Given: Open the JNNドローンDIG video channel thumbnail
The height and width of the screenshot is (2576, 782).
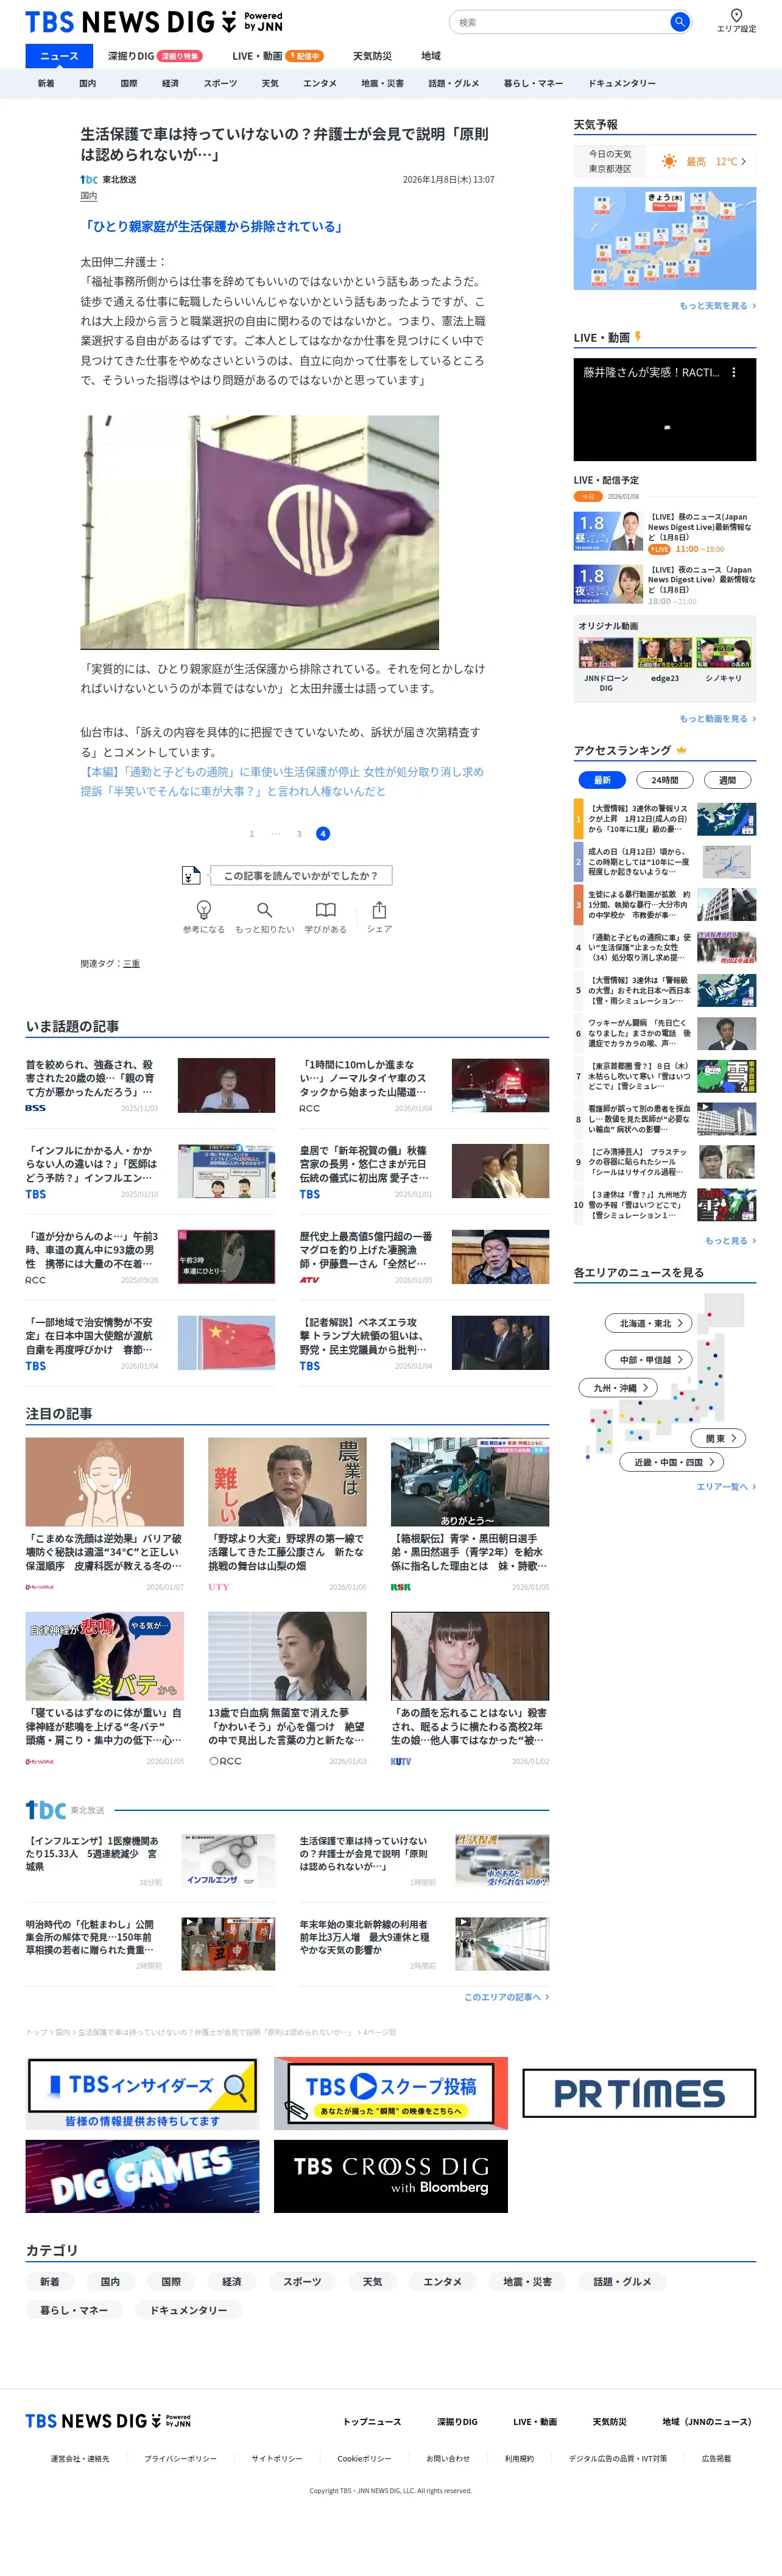Looking at the screenshot, I should 606,653.
